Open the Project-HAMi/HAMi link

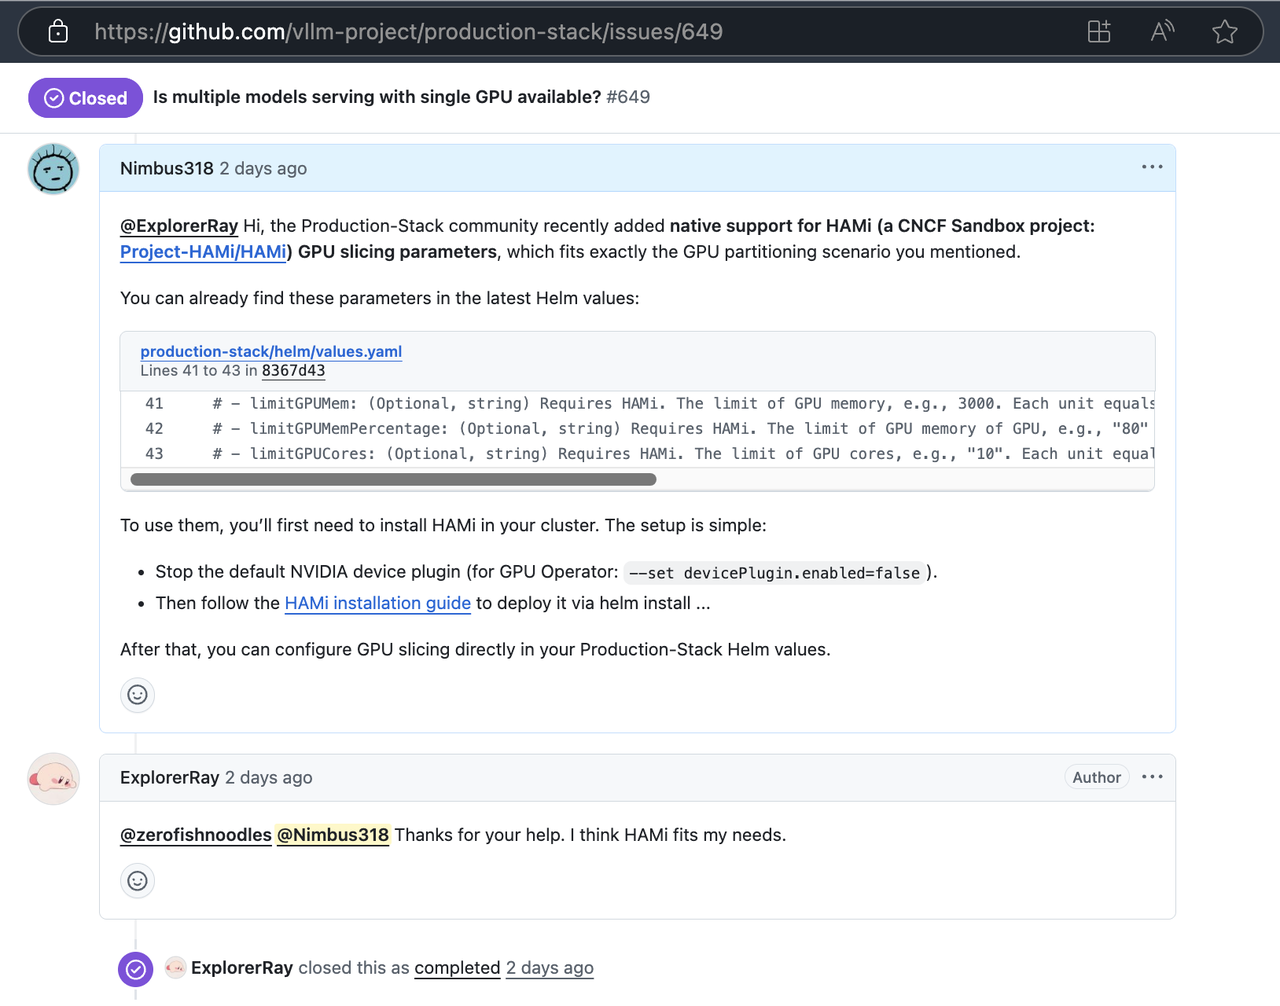click(203, 252)
